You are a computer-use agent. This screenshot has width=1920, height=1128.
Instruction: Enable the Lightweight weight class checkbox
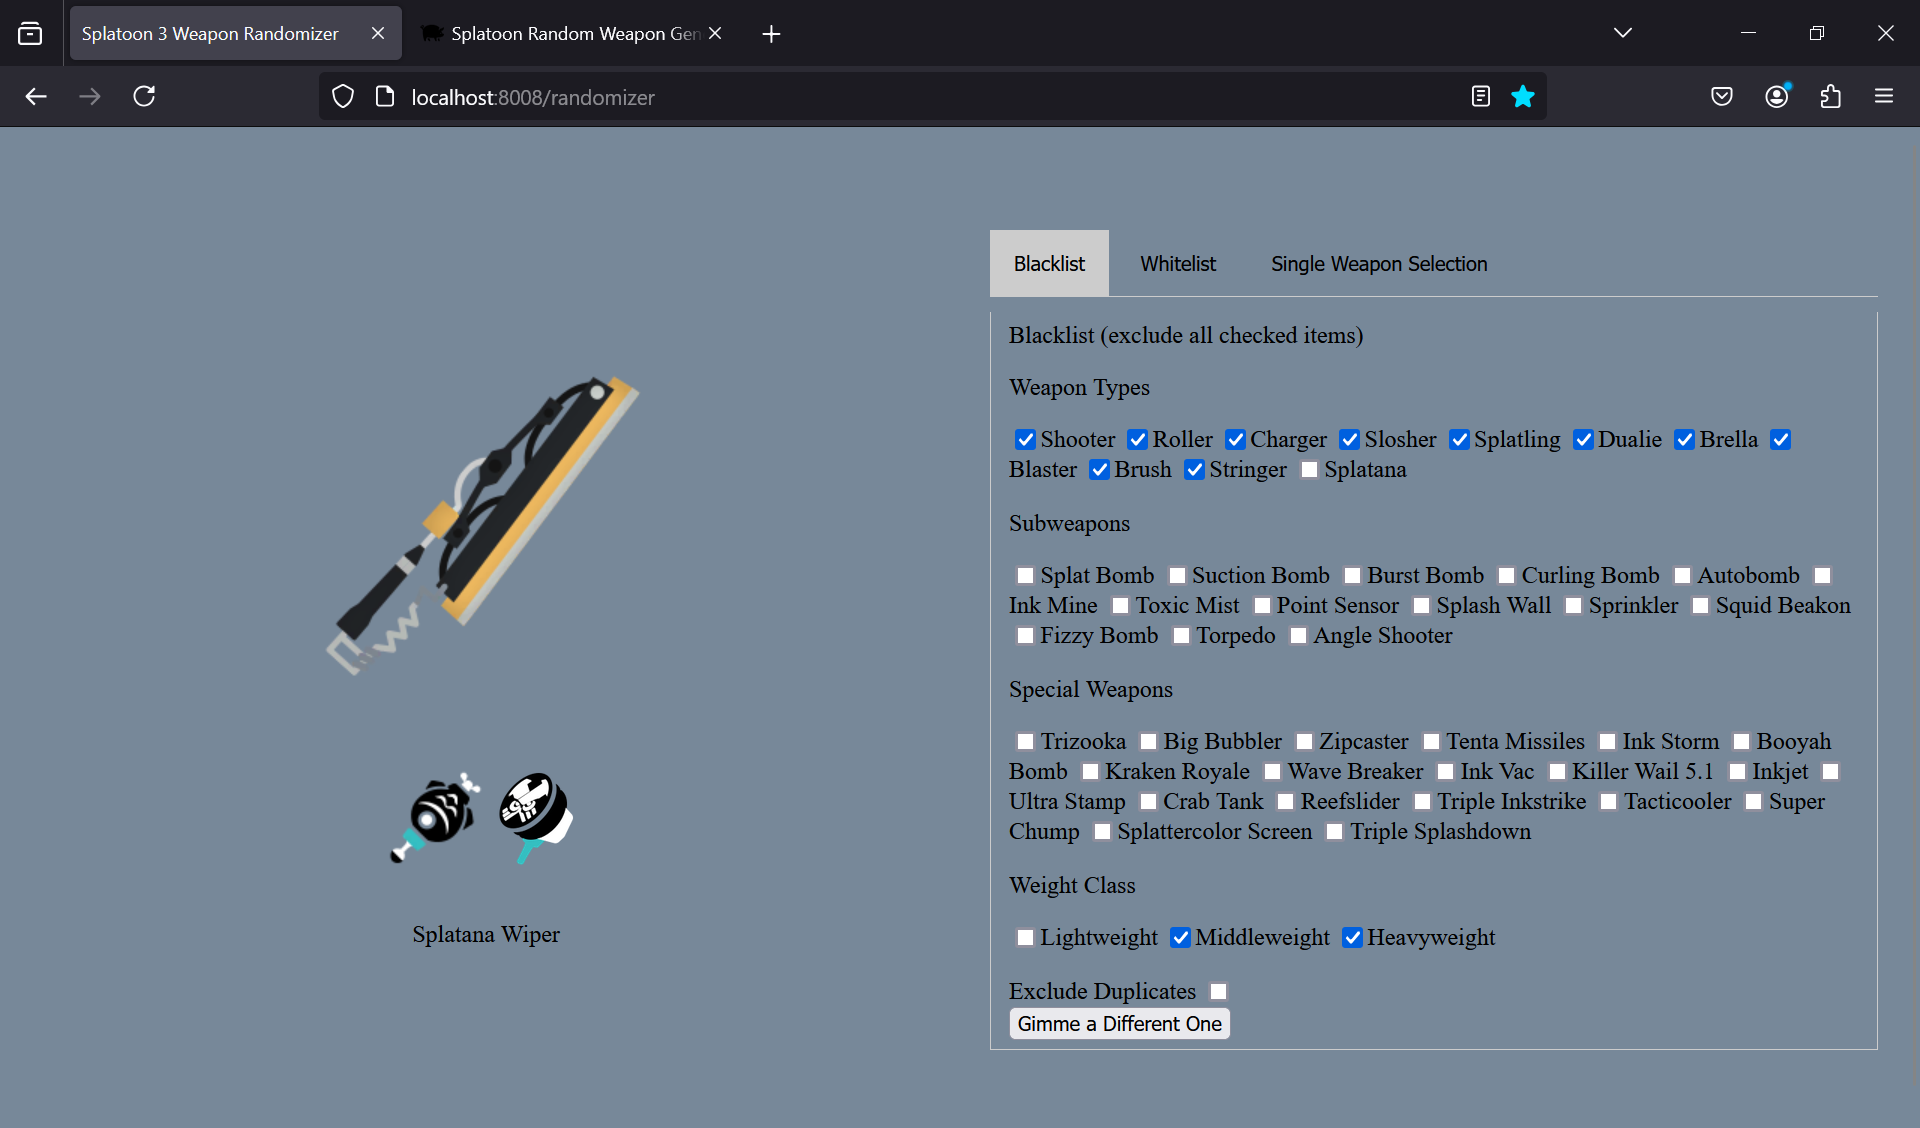tap(1025, 938)
